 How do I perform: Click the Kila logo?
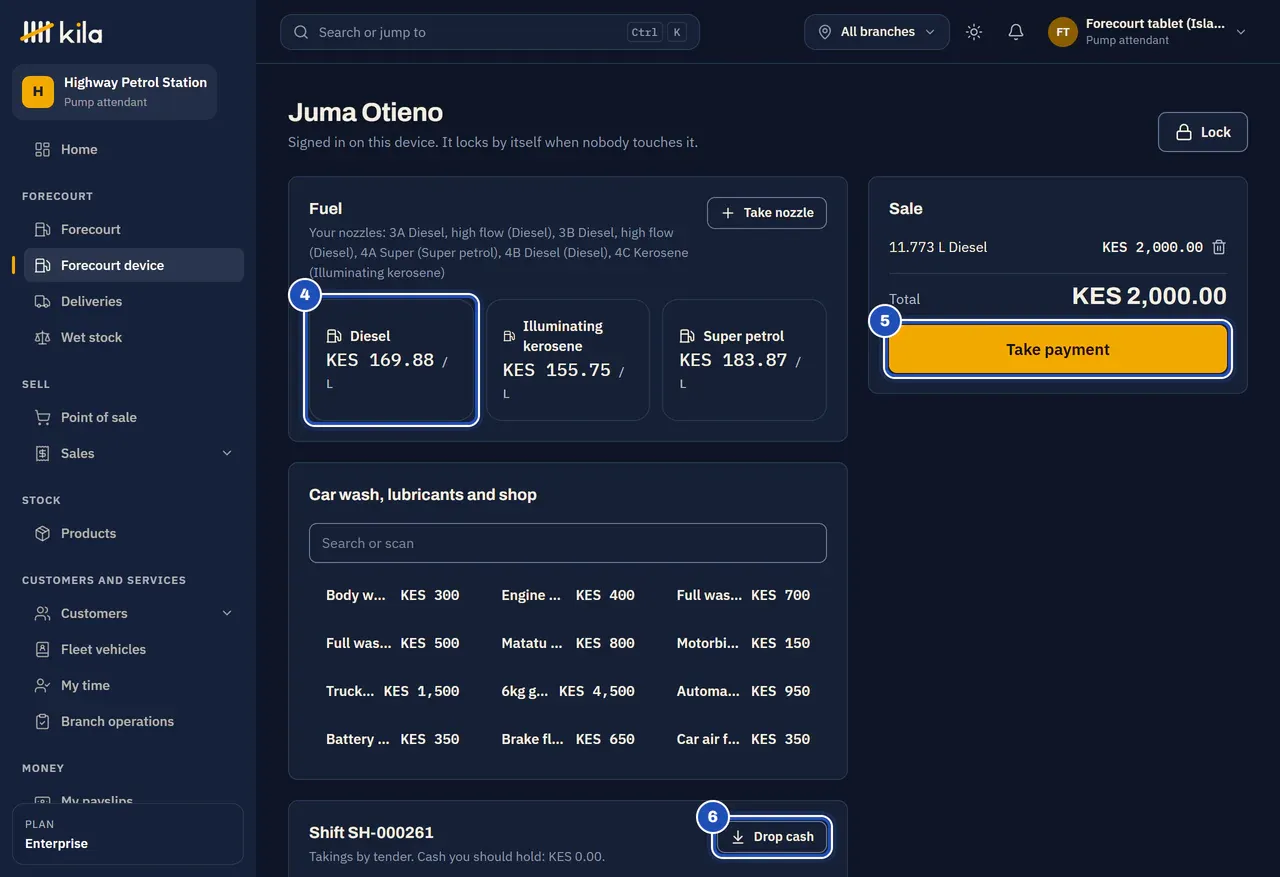pos(61,32)
